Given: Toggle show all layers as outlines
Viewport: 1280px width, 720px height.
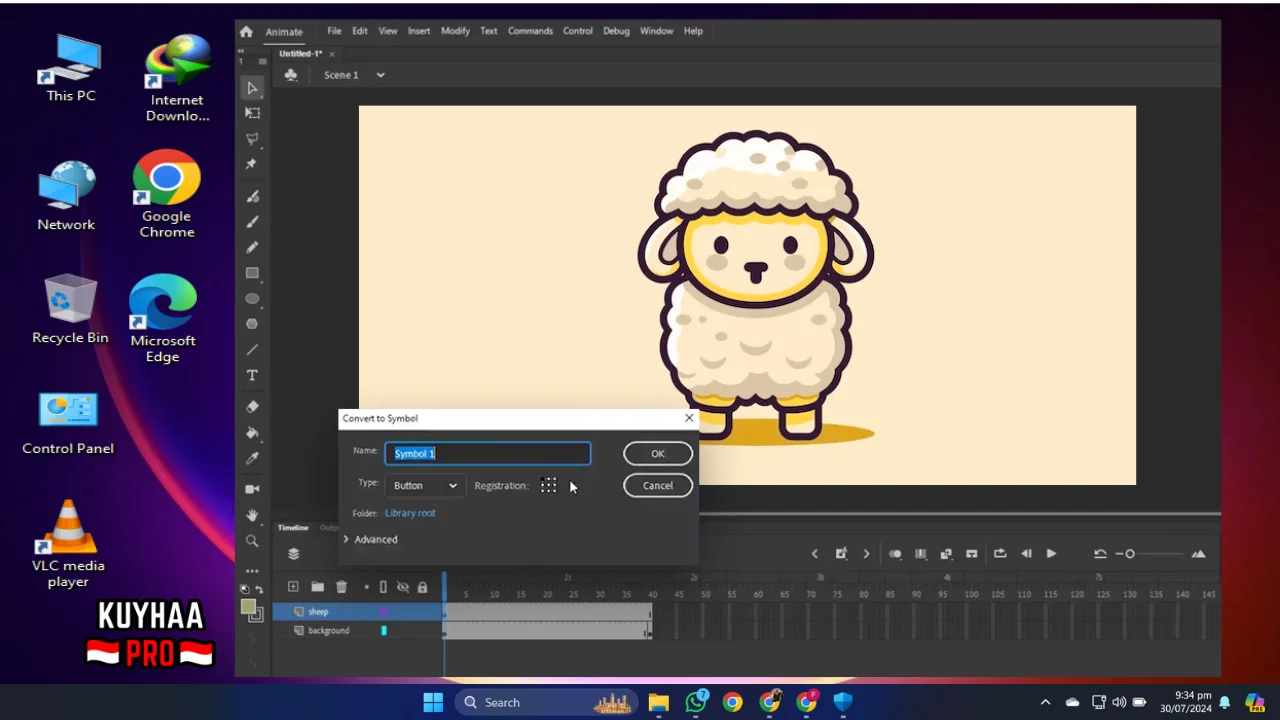Looking at the screenshot, I should point(383,587).
